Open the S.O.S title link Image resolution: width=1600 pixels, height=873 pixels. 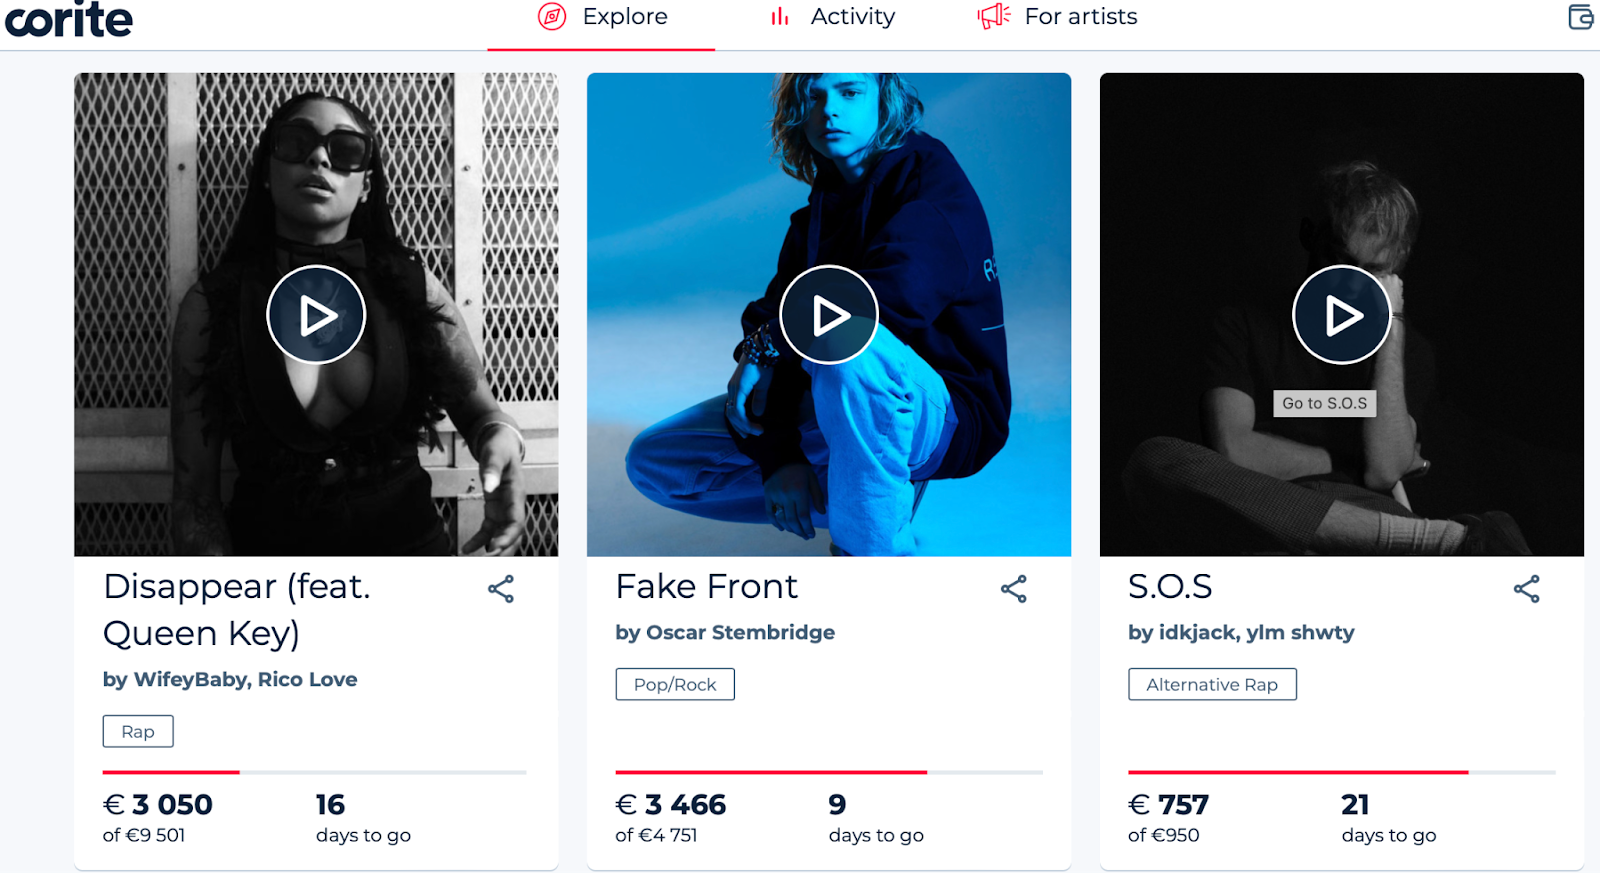(1170, 586)
